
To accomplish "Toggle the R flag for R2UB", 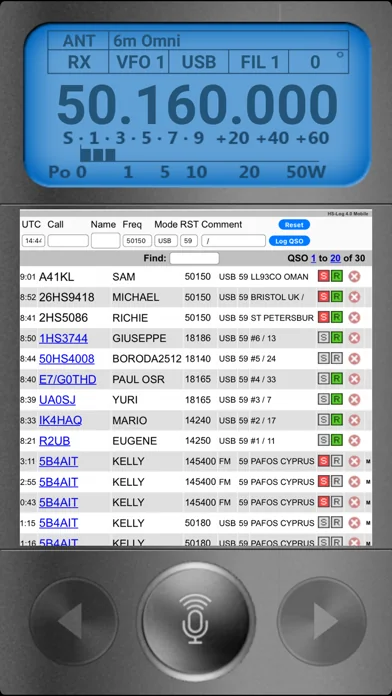I will [337, 440].
